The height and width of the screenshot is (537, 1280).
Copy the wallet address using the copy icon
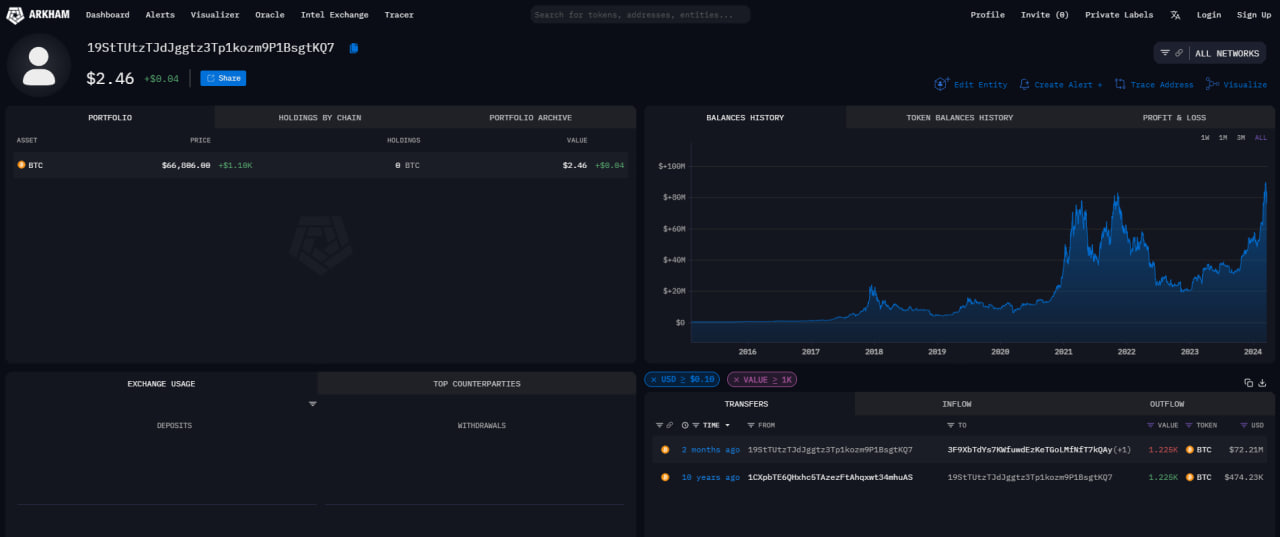tap(354, 48)
